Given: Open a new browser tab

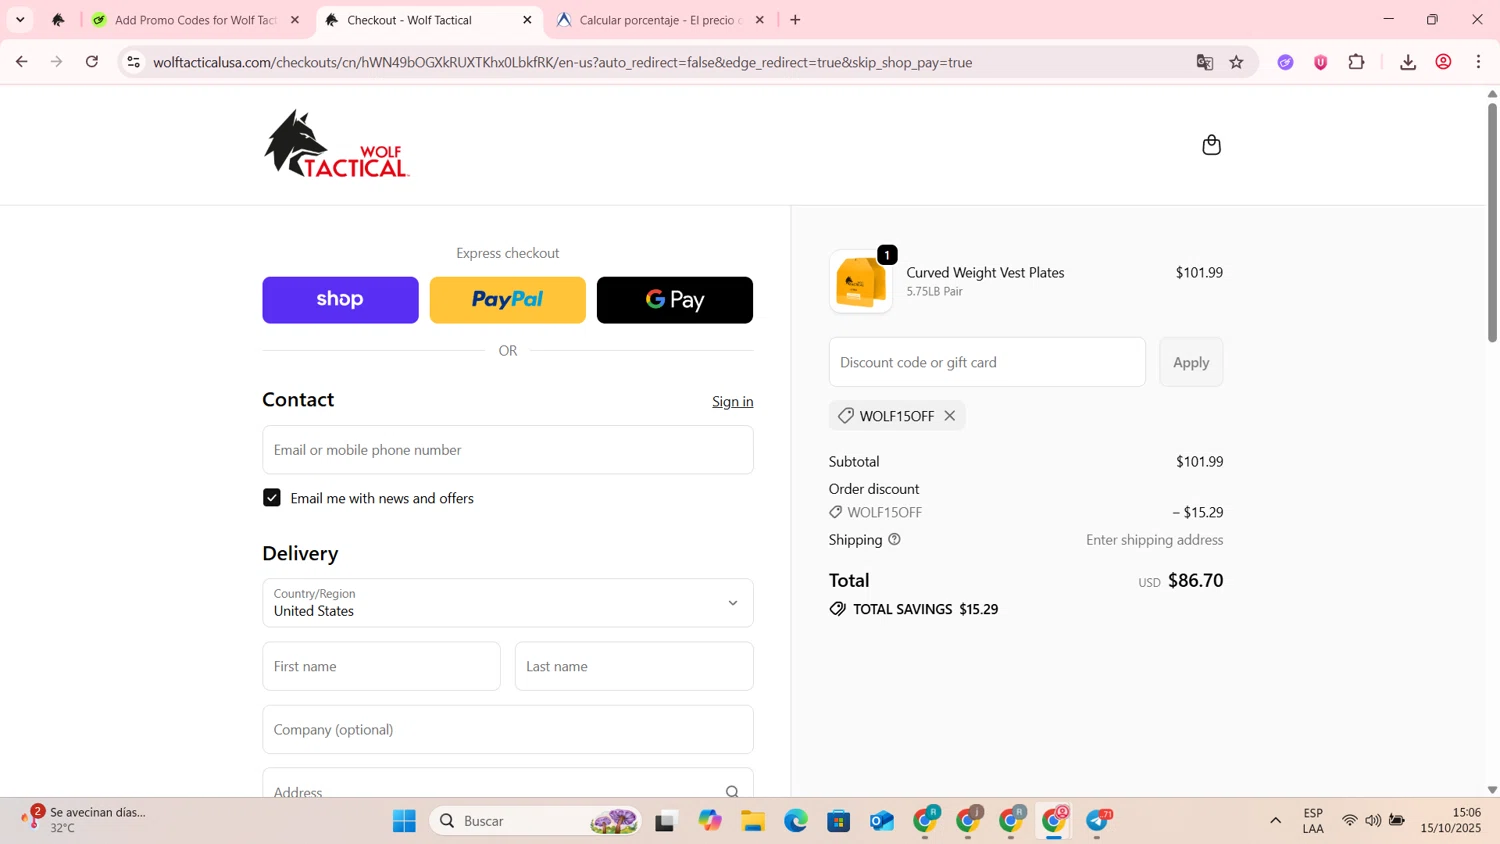Looking at the screenshot, I should click(x=795, y=20).
